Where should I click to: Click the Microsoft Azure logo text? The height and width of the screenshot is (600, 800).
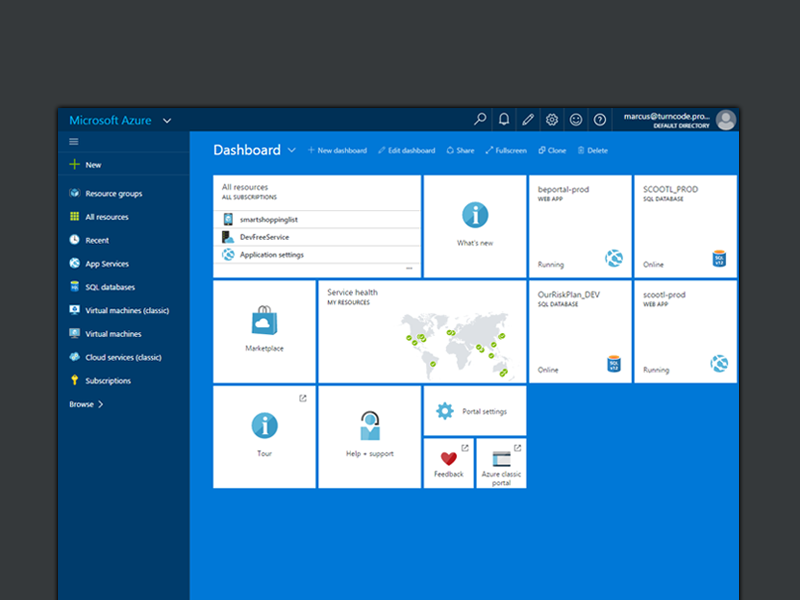pos(110,120)
